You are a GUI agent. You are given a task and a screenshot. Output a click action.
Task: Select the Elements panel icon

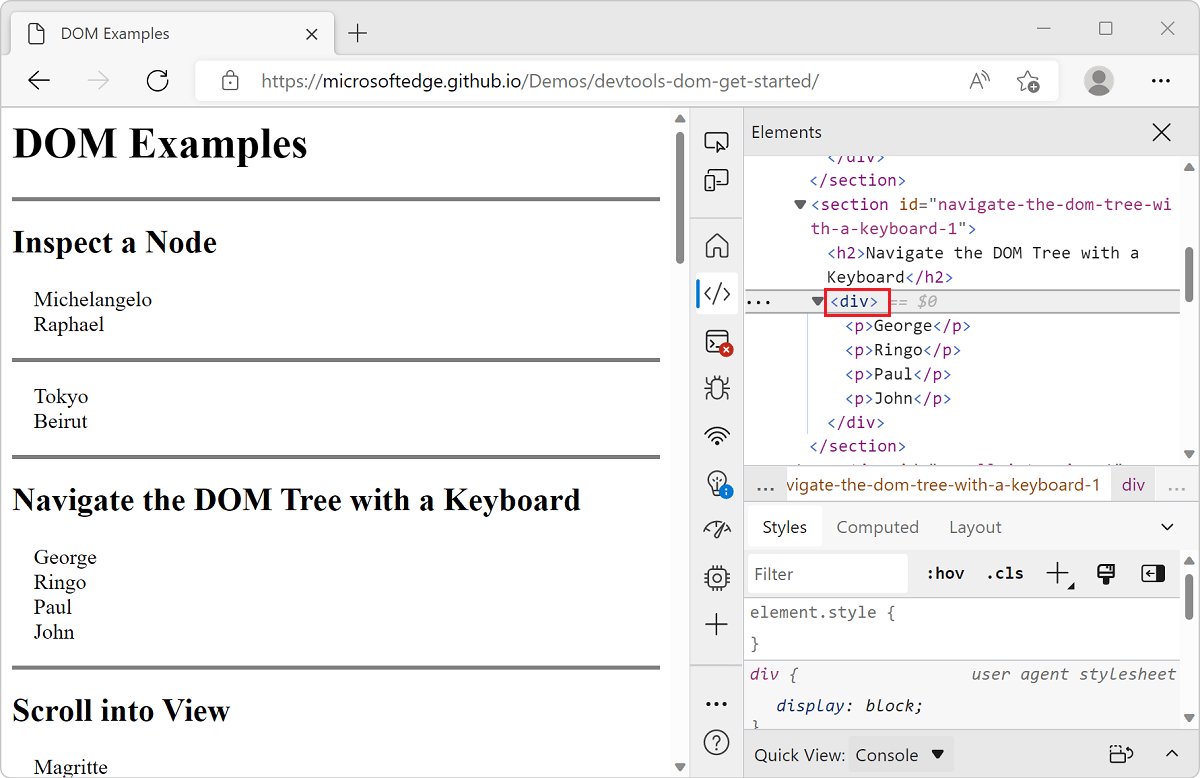716,293
